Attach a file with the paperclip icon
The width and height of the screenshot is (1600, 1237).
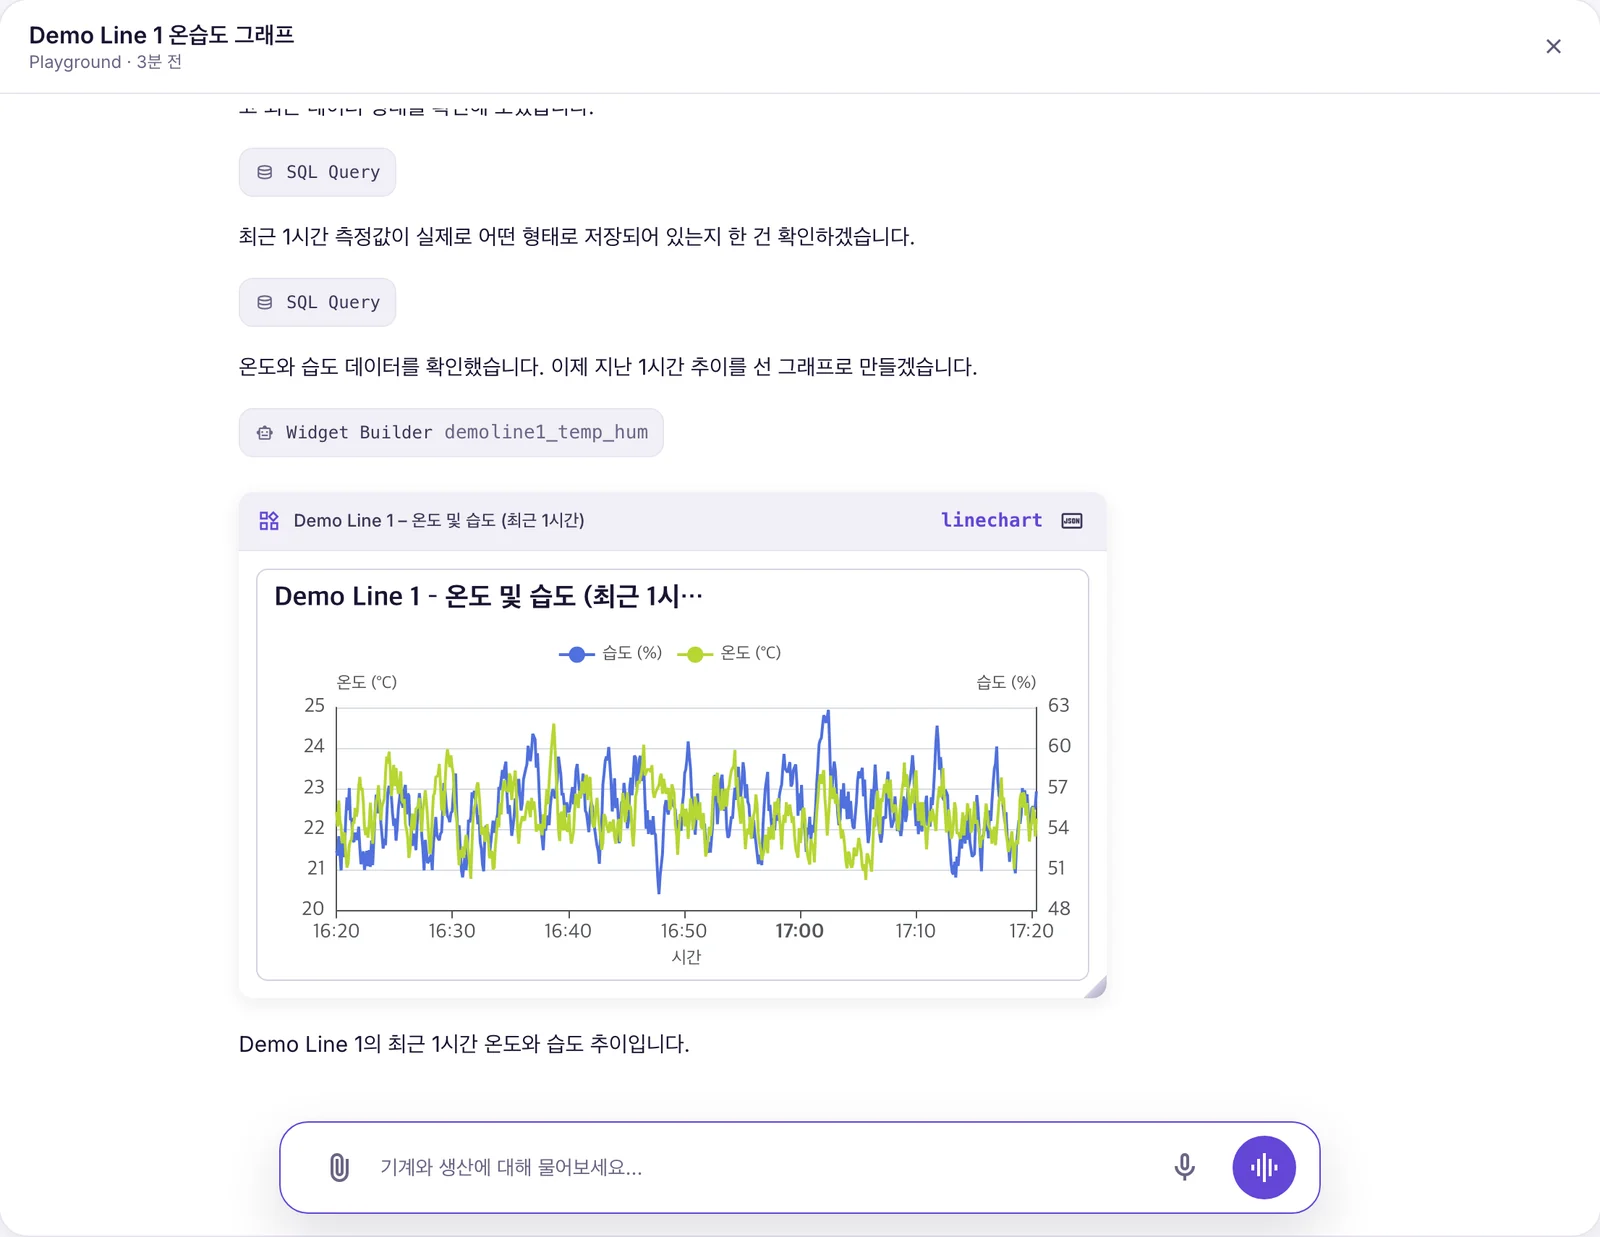click(x=339, y=1167)
